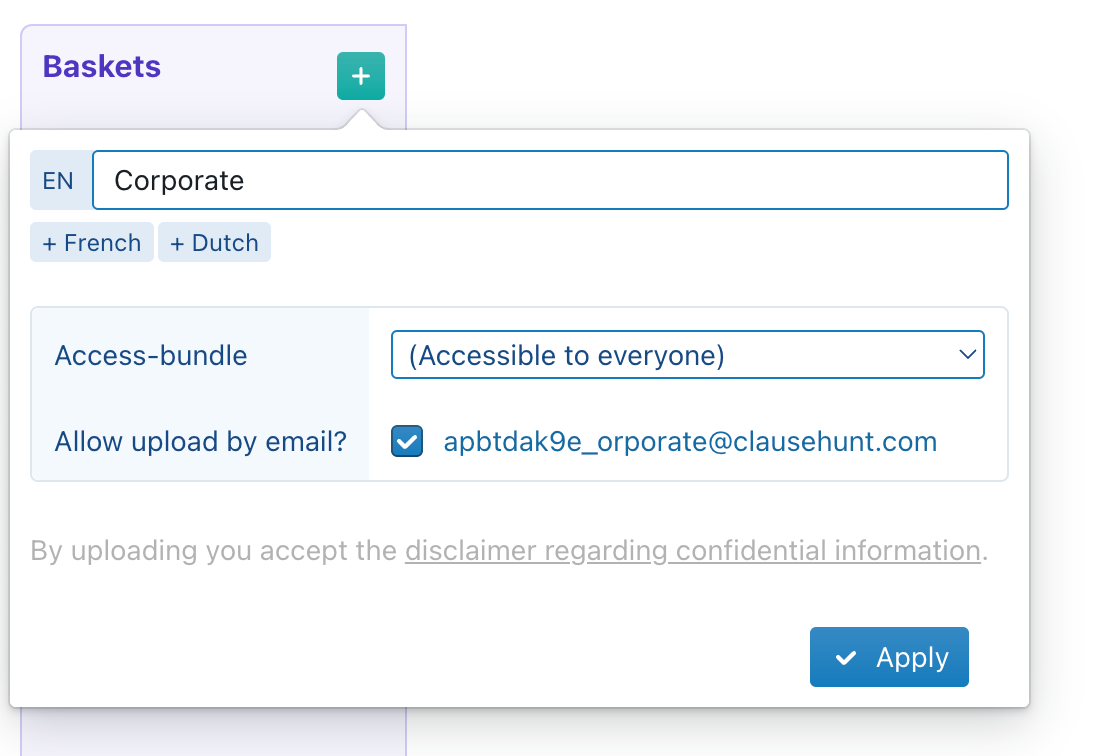Open the clausehunt.com upload email address
Viewport: 1096px width, 756px height.
(x=690, y=441)
